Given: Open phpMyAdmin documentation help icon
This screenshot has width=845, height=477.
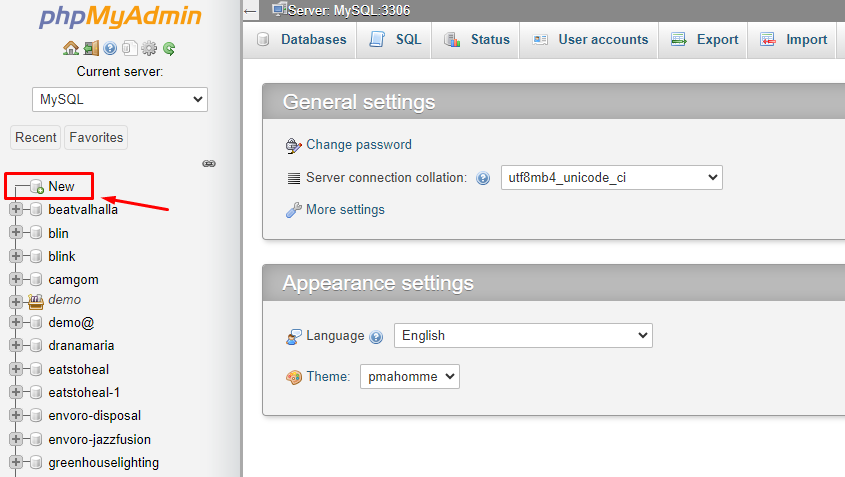Looking at the screenshot, I should coord(110,48).
